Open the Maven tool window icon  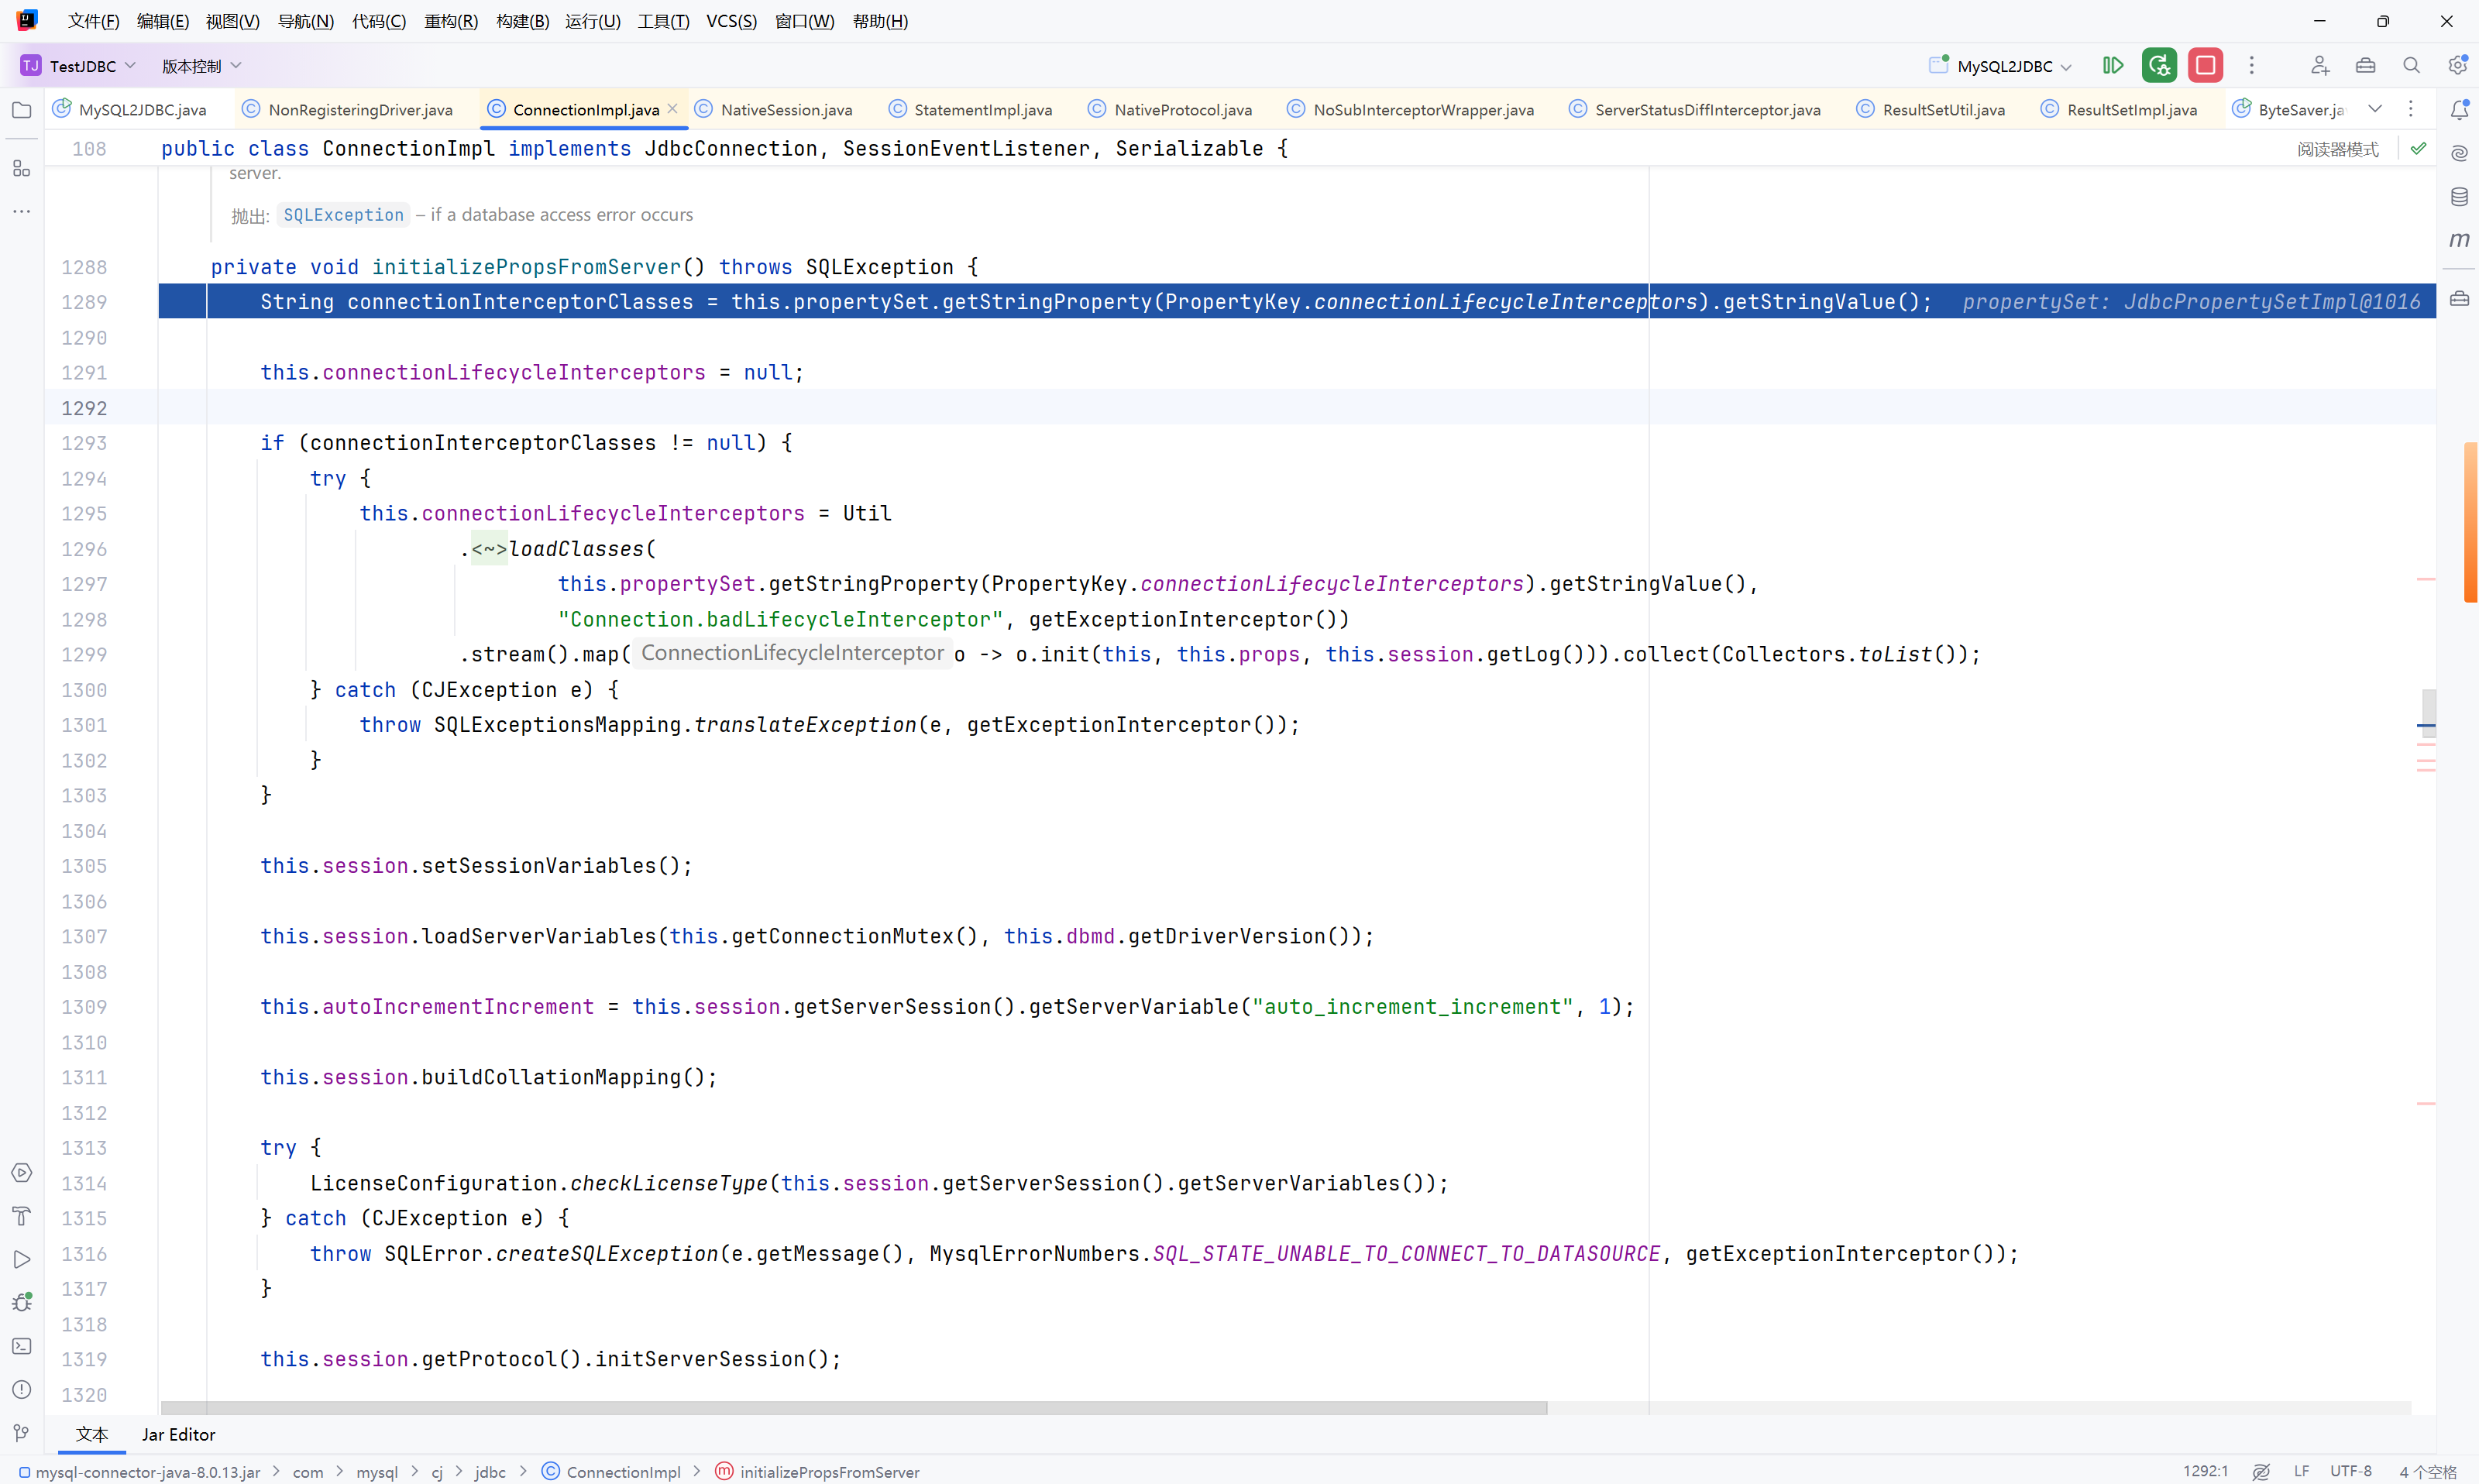pos(2459,240)
